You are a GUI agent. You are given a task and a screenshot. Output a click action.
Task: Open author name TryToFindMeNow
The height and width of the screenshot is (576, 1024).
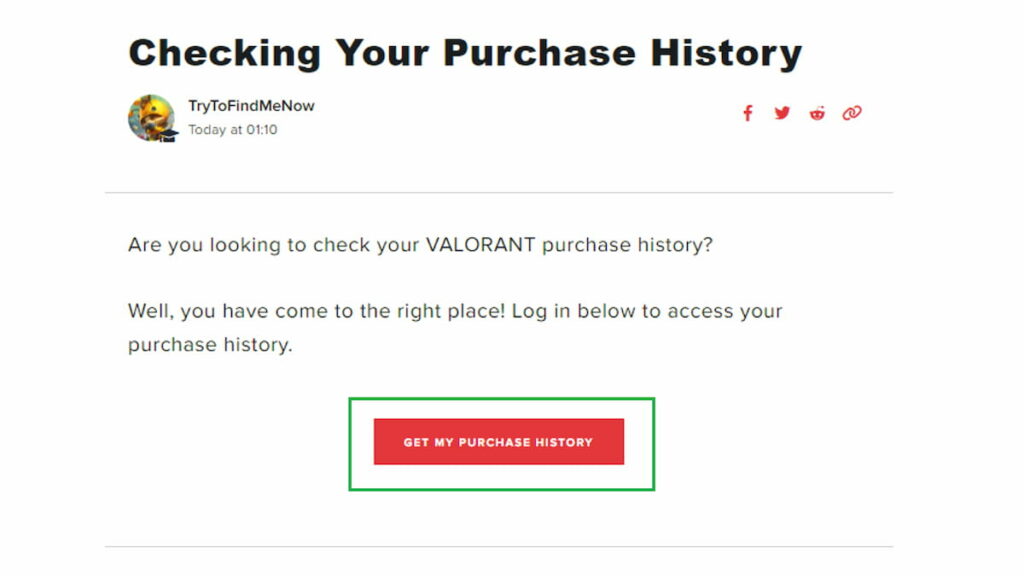point(251,106)
